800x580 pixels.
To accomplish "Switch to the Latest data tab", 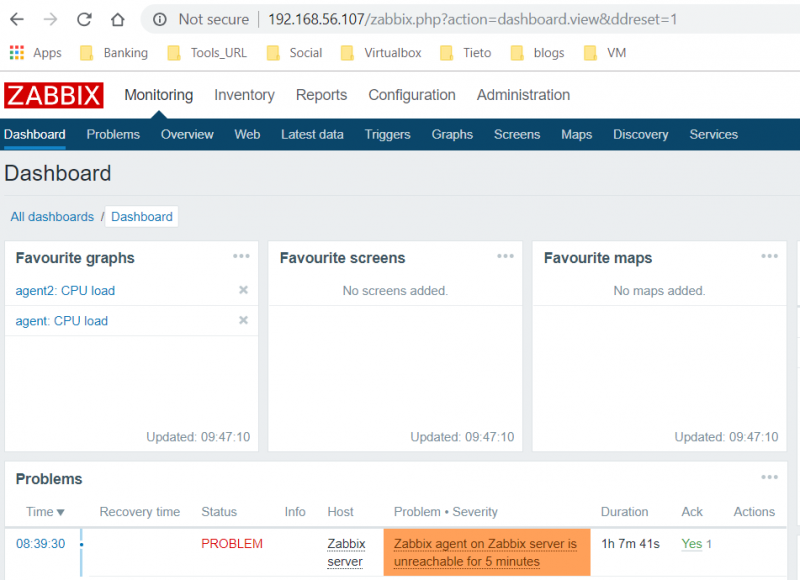I will (x=312, y=134).
